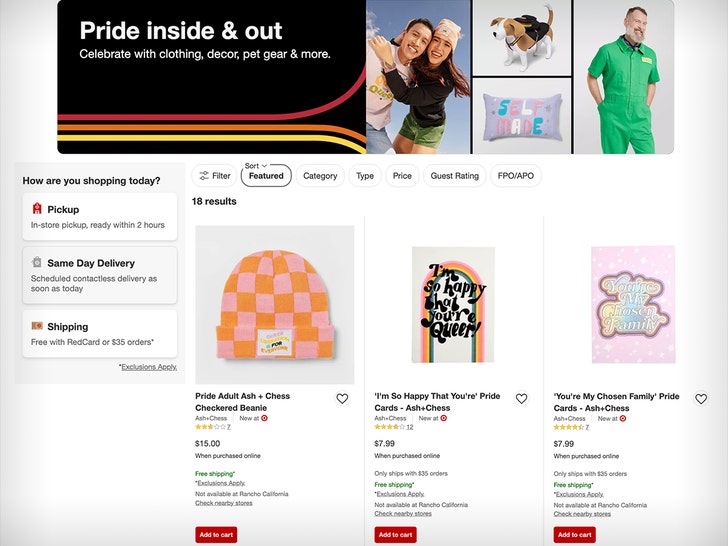728x546 pixels.
Task: Open the Exclusions Apply link under Shipping
Action: tap(148, 367)
